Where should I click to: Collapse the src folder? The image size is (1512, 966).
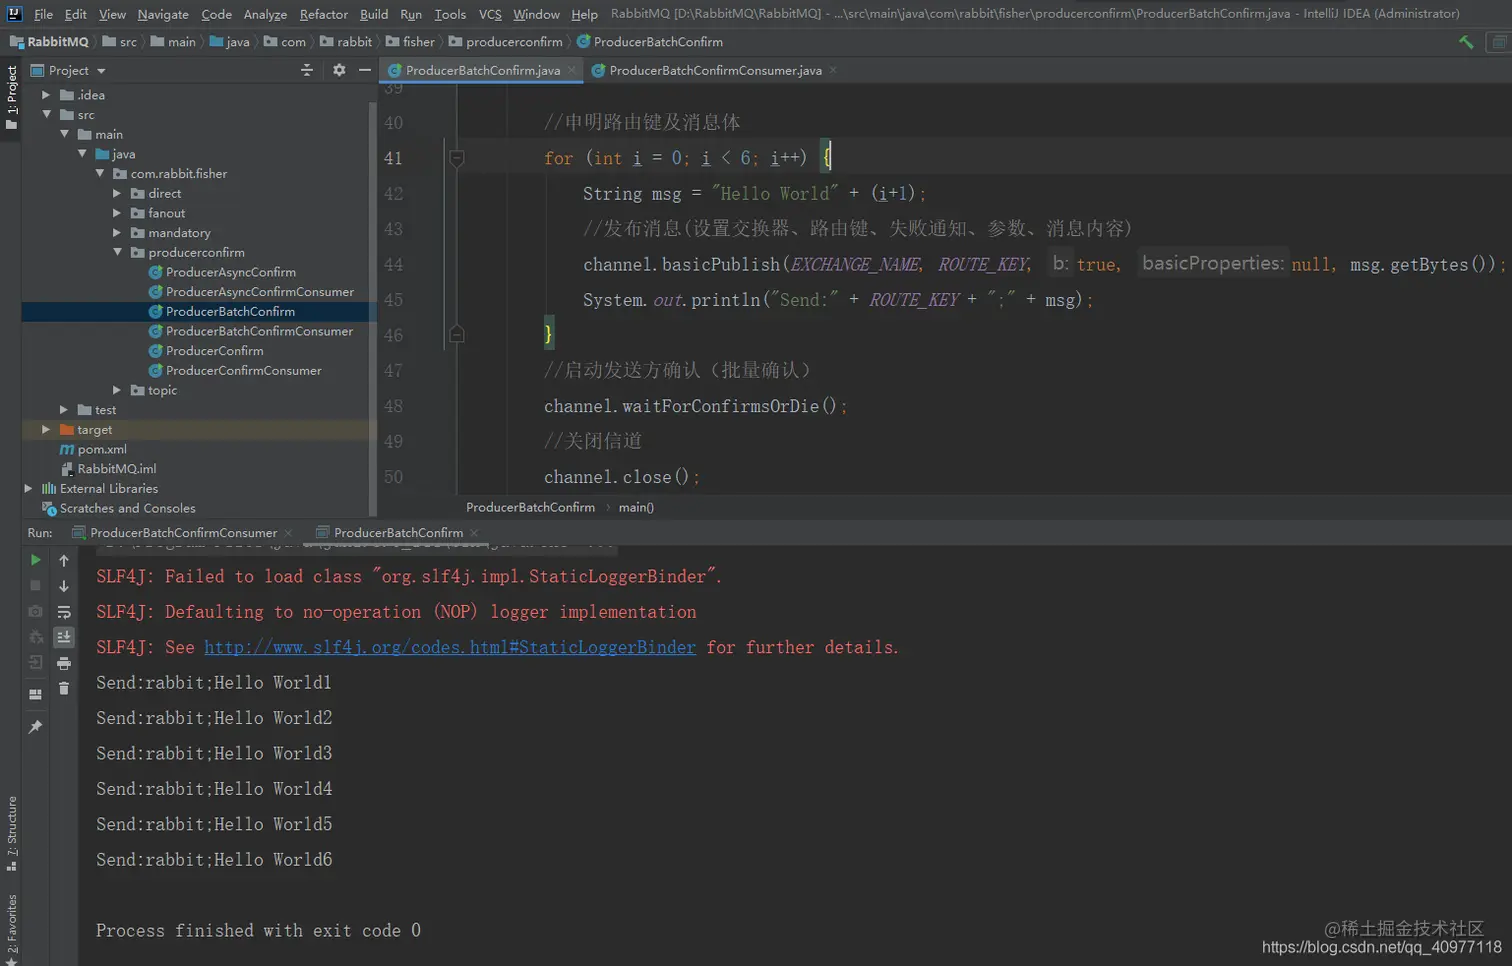(x=46, y=115)
